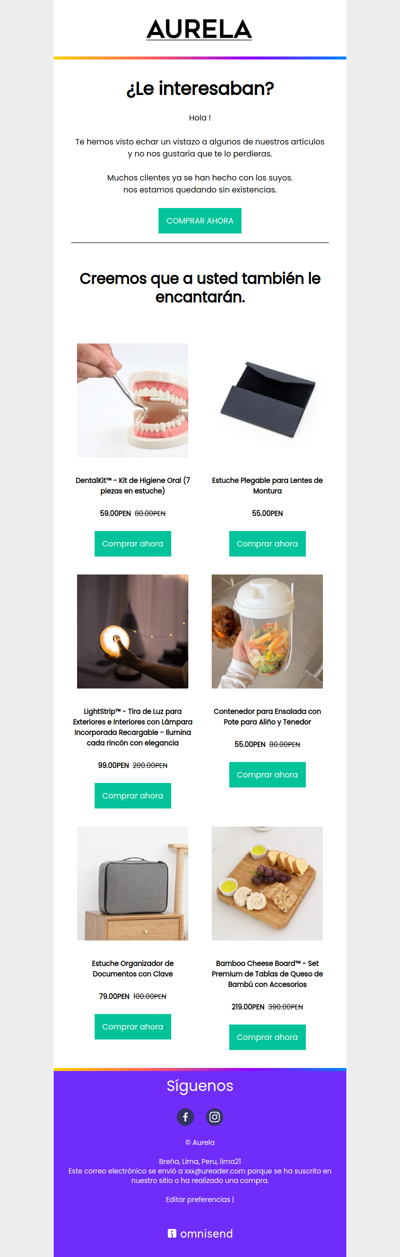The height and width of the screenshot is (1257, 400).
Task: Buy the Bamboo Cheese Board set
Action: (267, 1037)
